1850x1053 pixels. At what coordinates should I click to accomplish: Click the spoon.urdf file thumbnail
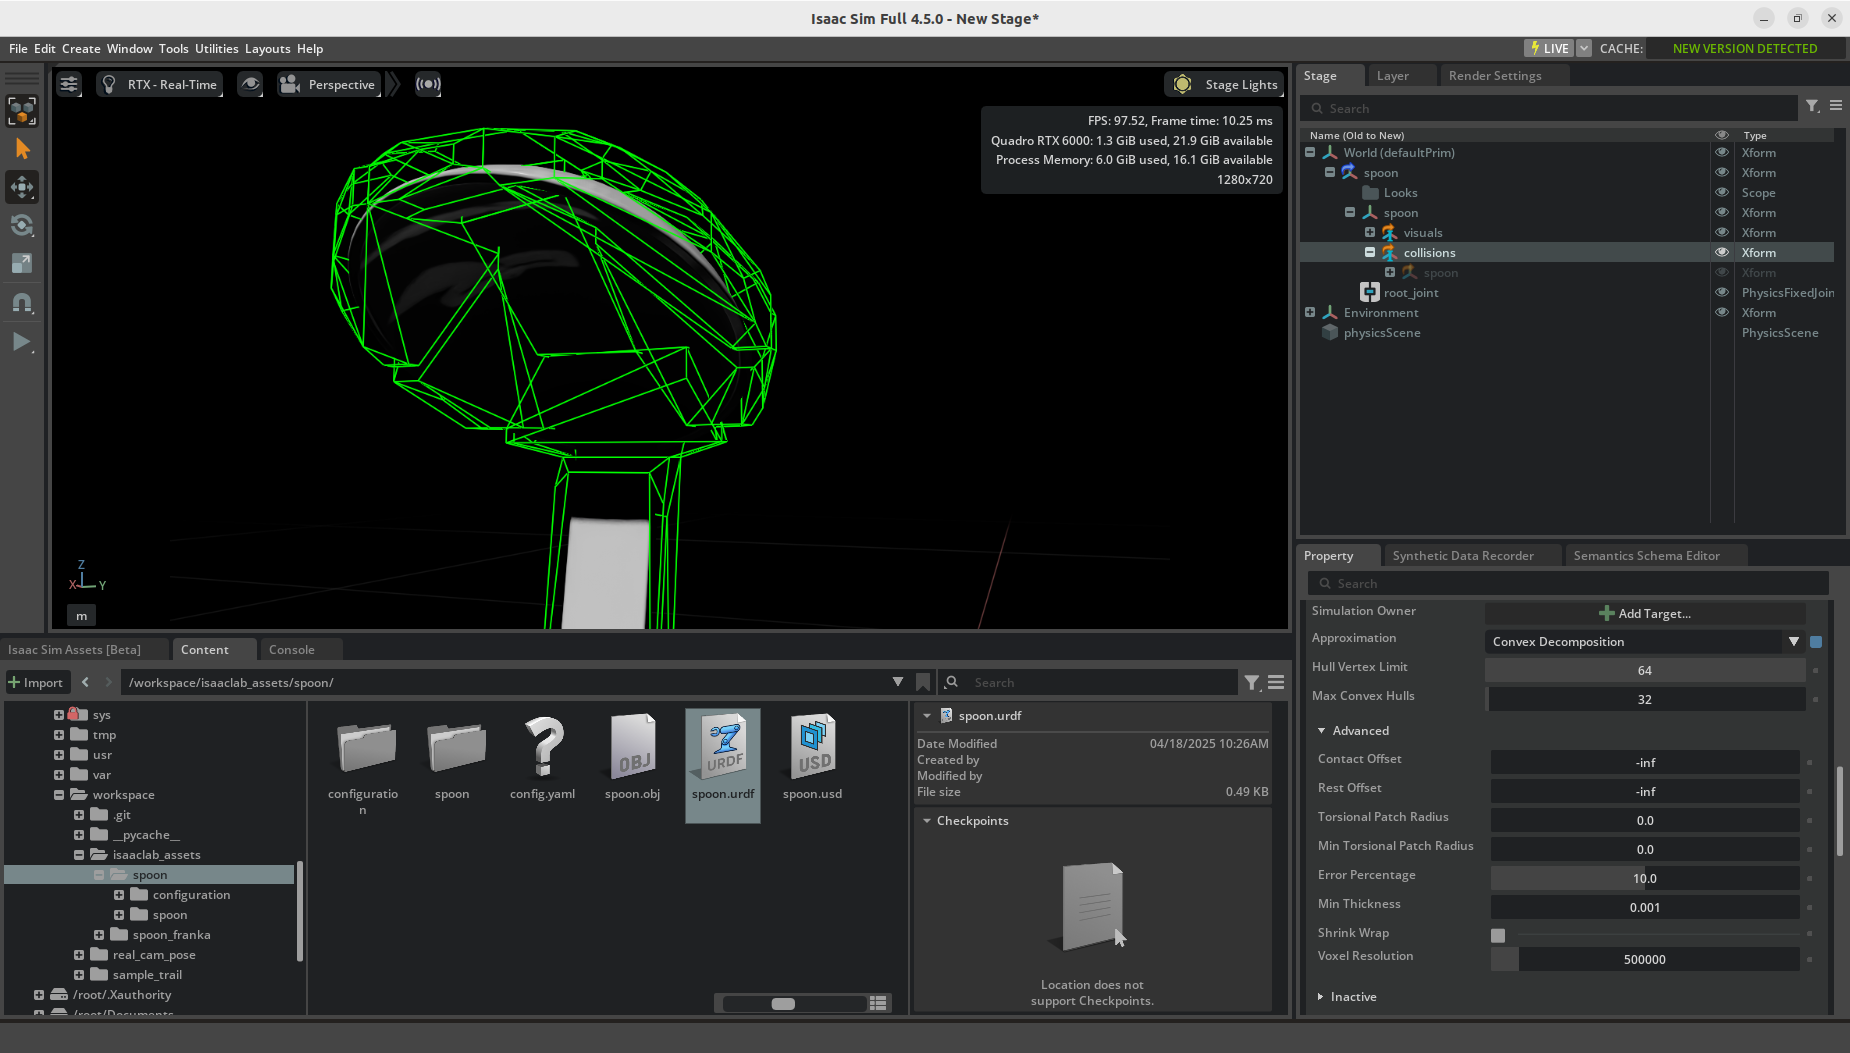[x=723, y=747]
